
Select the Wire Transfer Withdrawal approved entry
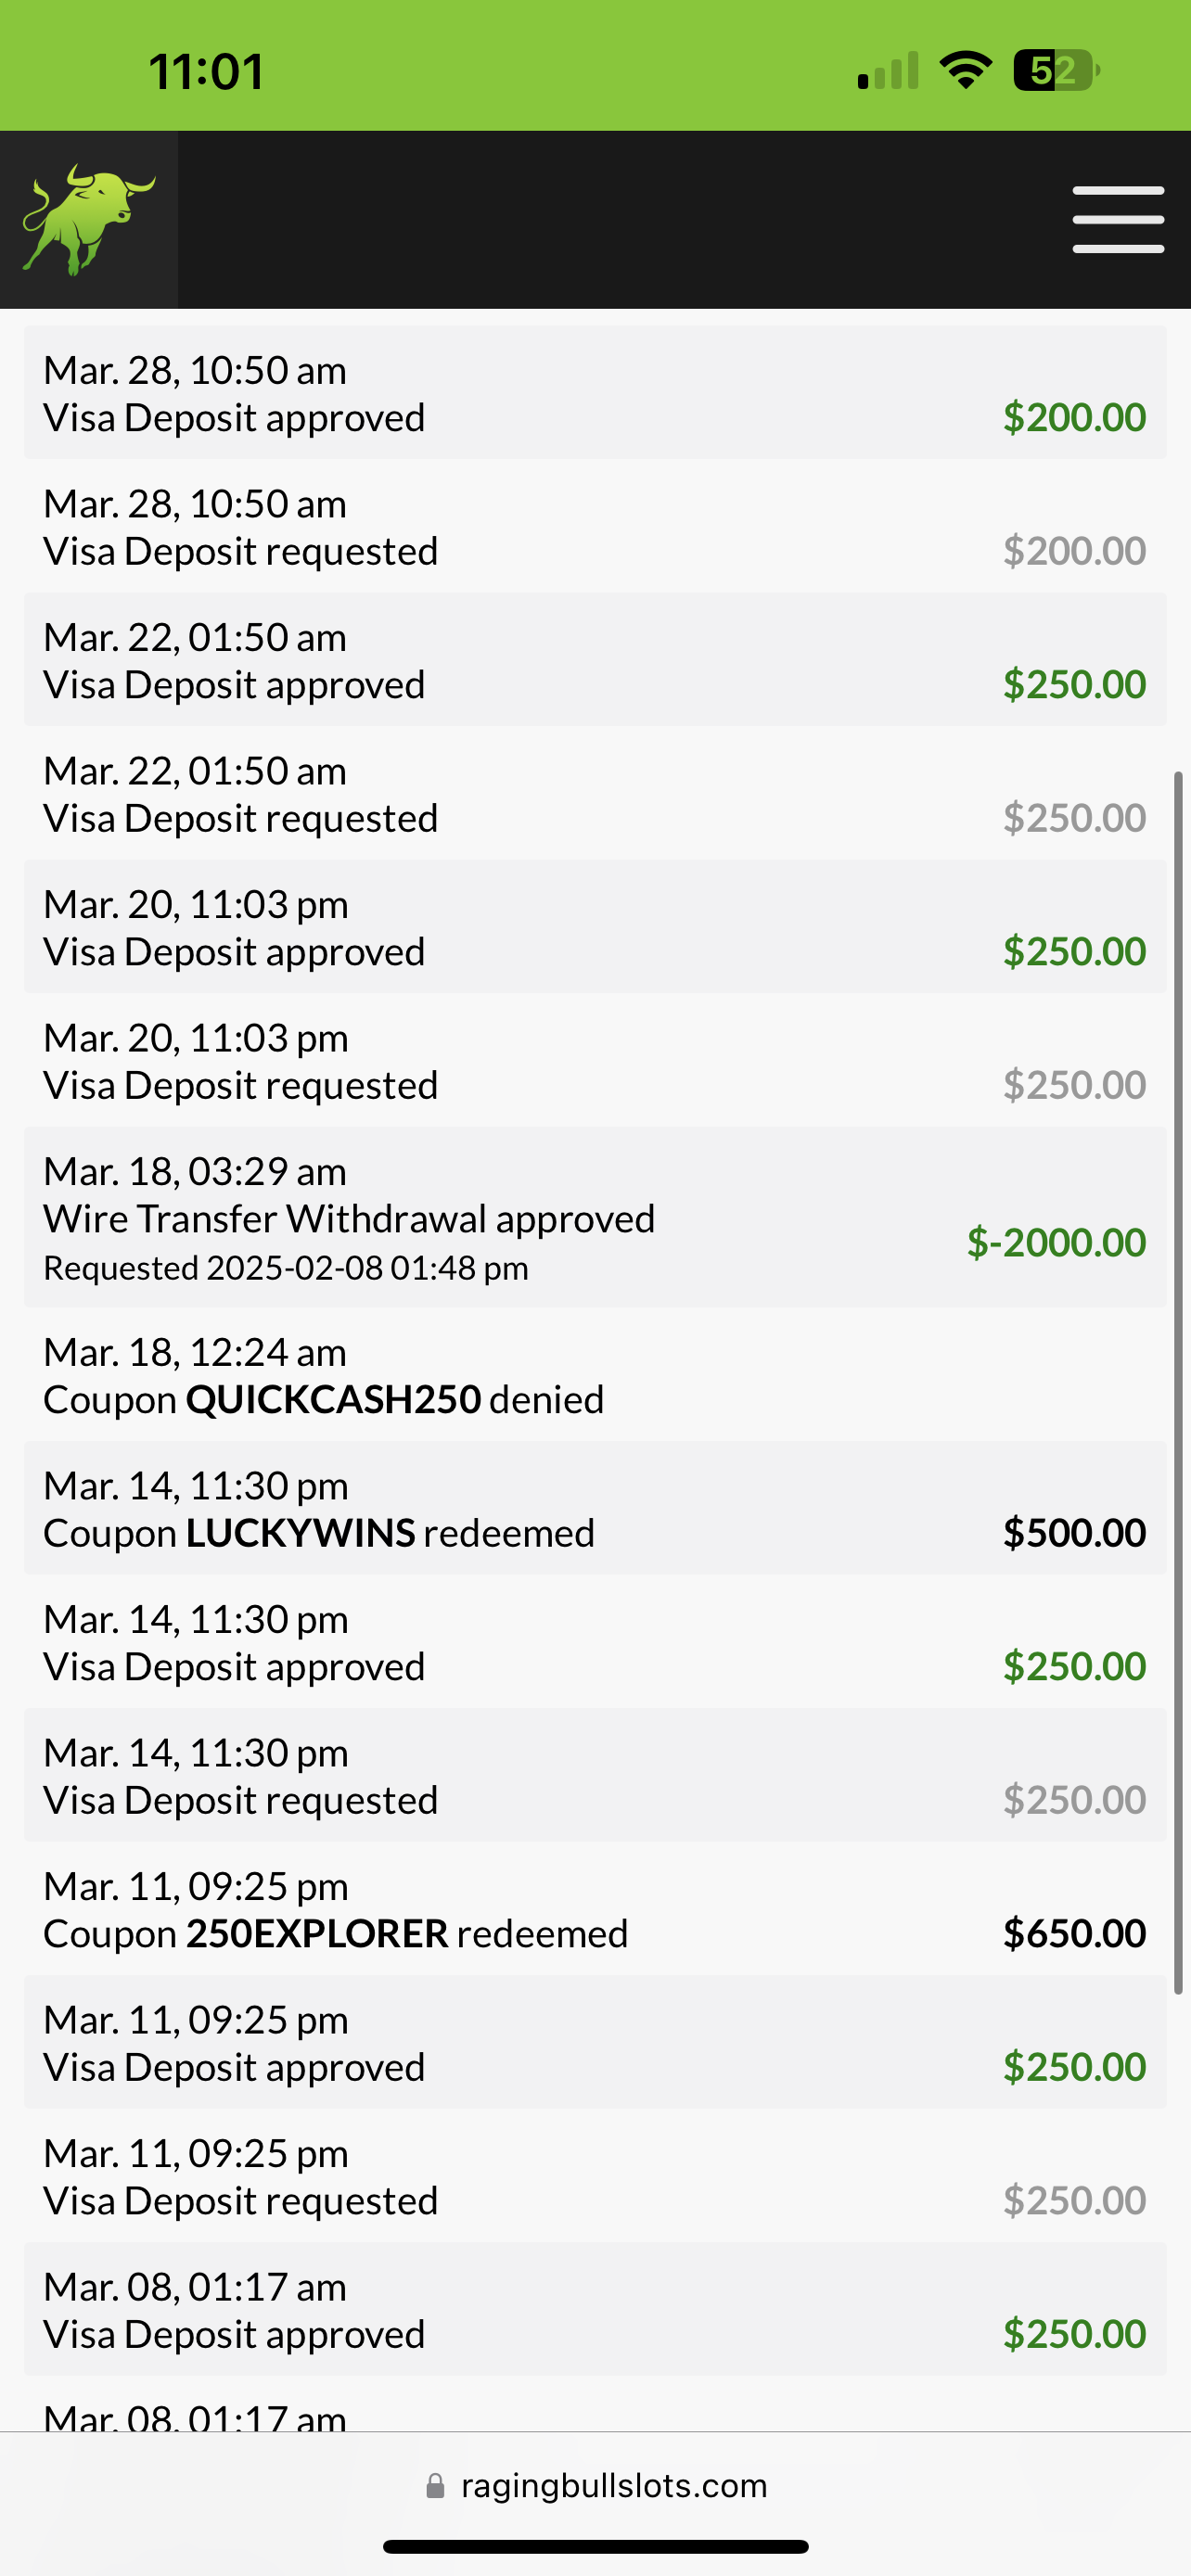(595, 1217)
